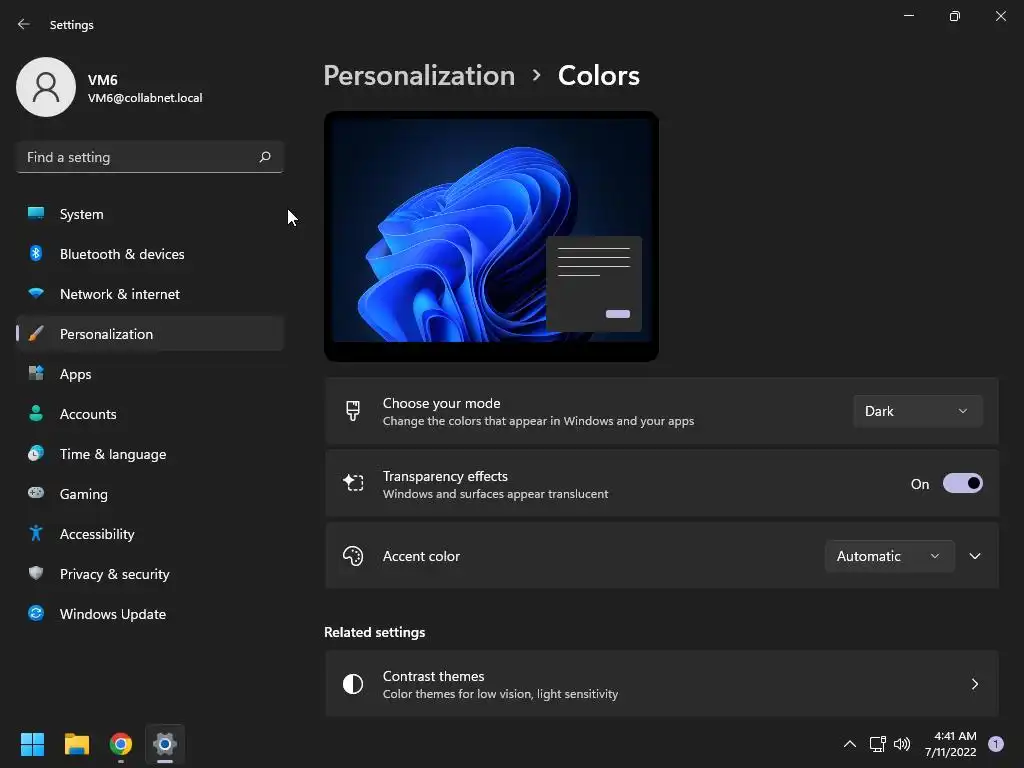
Task: Click the Accent color palette icon
Action: coord(353,556)
